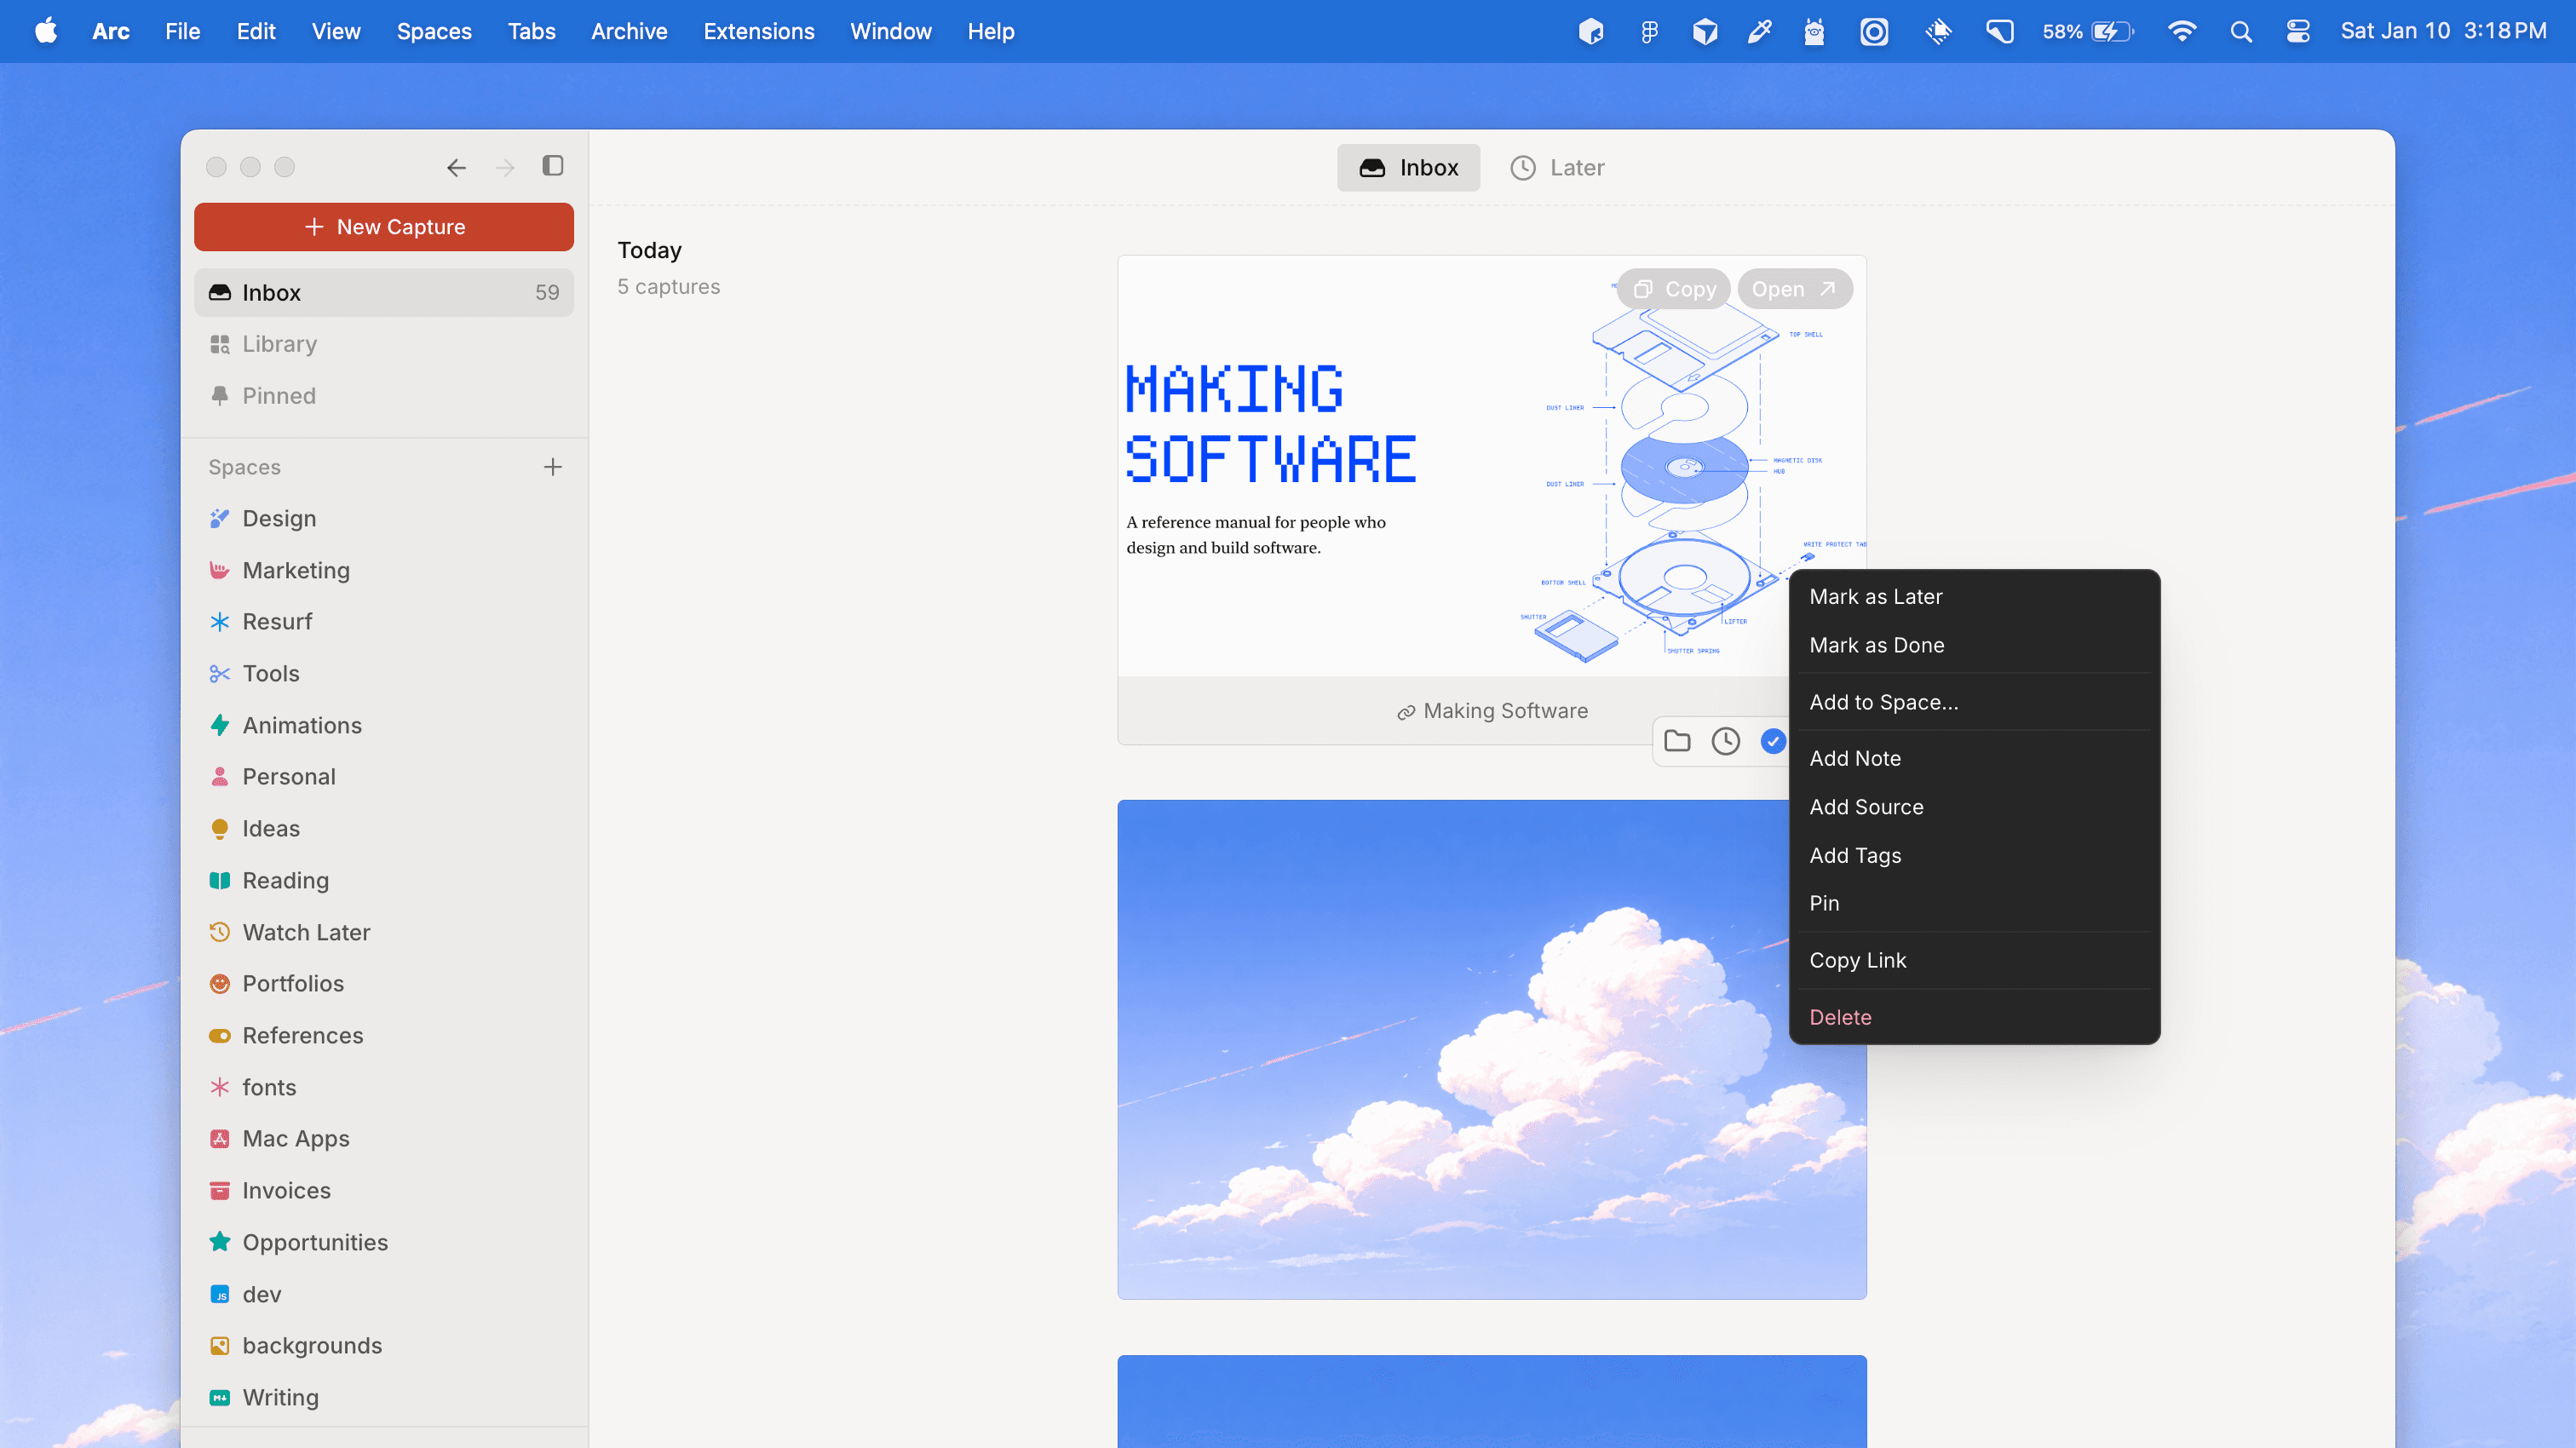Open the Pinned section
The height and width of the screenshot is (1448, 2576).
coord(278,396)
